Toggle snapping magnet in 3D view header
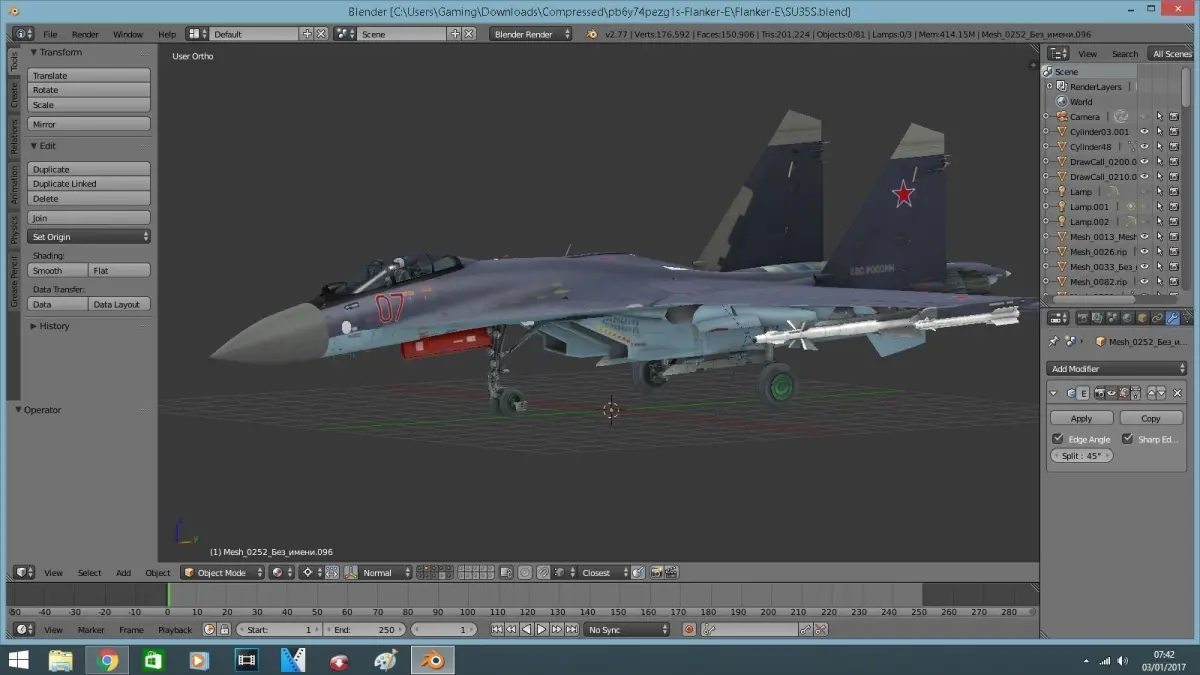Screen dimensions: 1200x675 pyautogui.click(x=541, y=573)
